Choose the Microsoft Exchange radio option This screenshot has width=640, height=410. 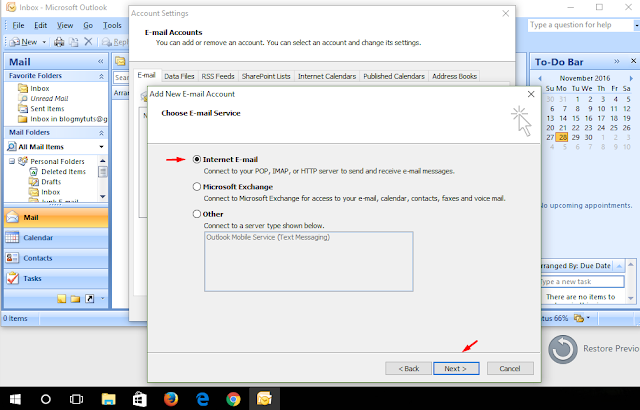pyautogui.click(x=197, y=187)
